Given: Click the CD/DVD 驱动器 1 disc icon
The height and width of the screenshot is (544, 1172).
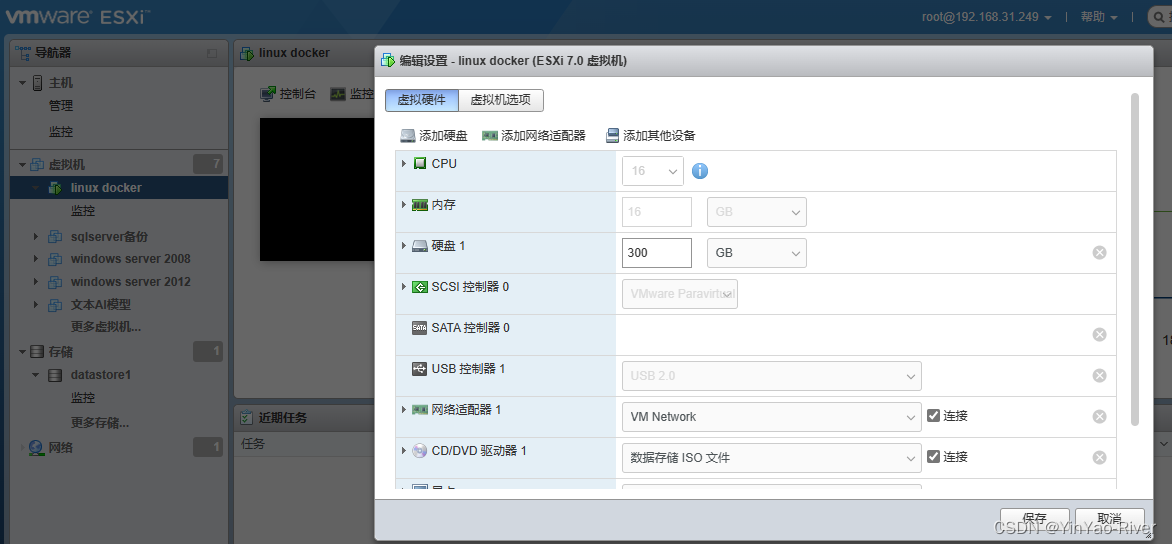Looking at the screenshot, I should click(x=419, y=451).
